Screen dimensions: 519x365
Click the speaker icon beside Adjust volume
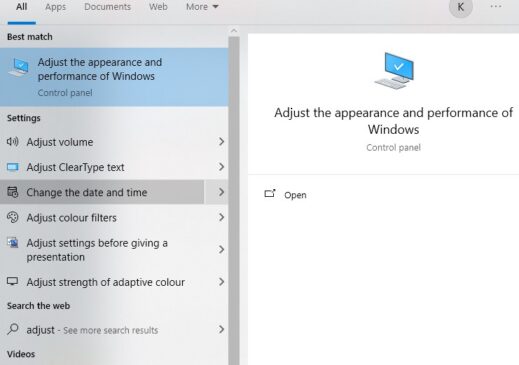click(x=13, y=142)
